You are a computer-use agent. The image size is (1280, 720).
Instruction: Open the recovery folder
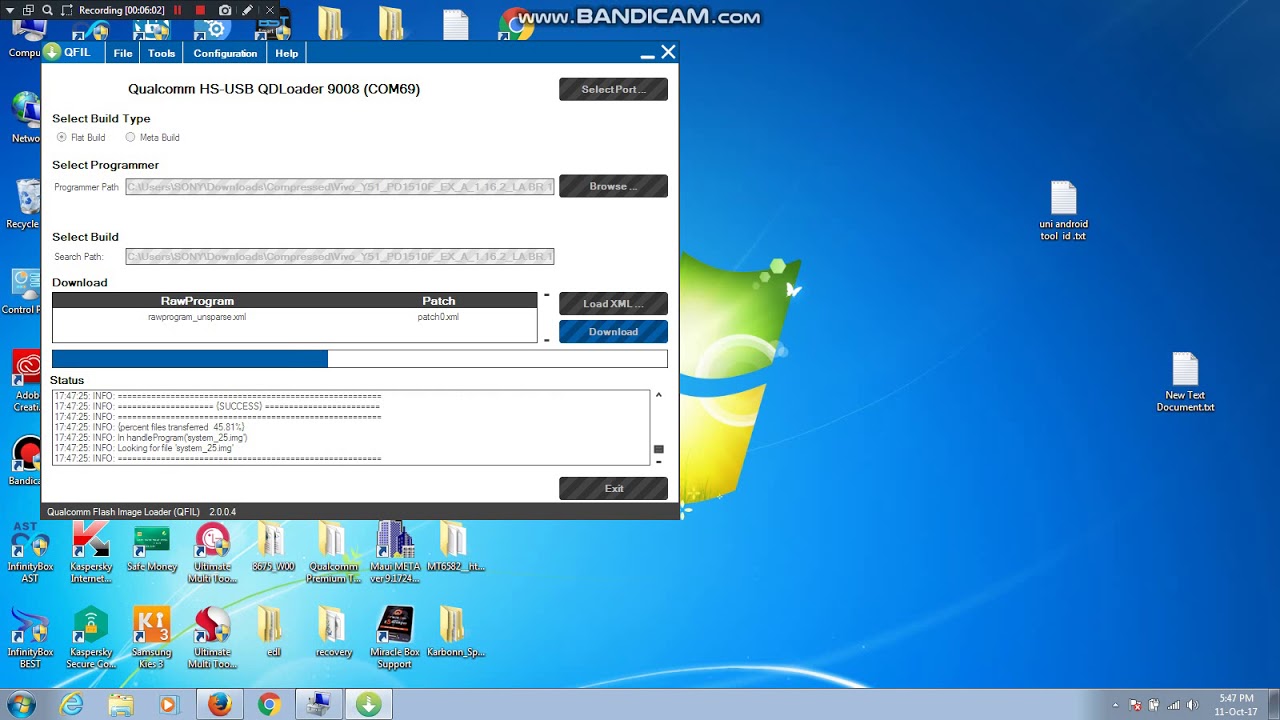pyautogui.click(x=333, y=633)
